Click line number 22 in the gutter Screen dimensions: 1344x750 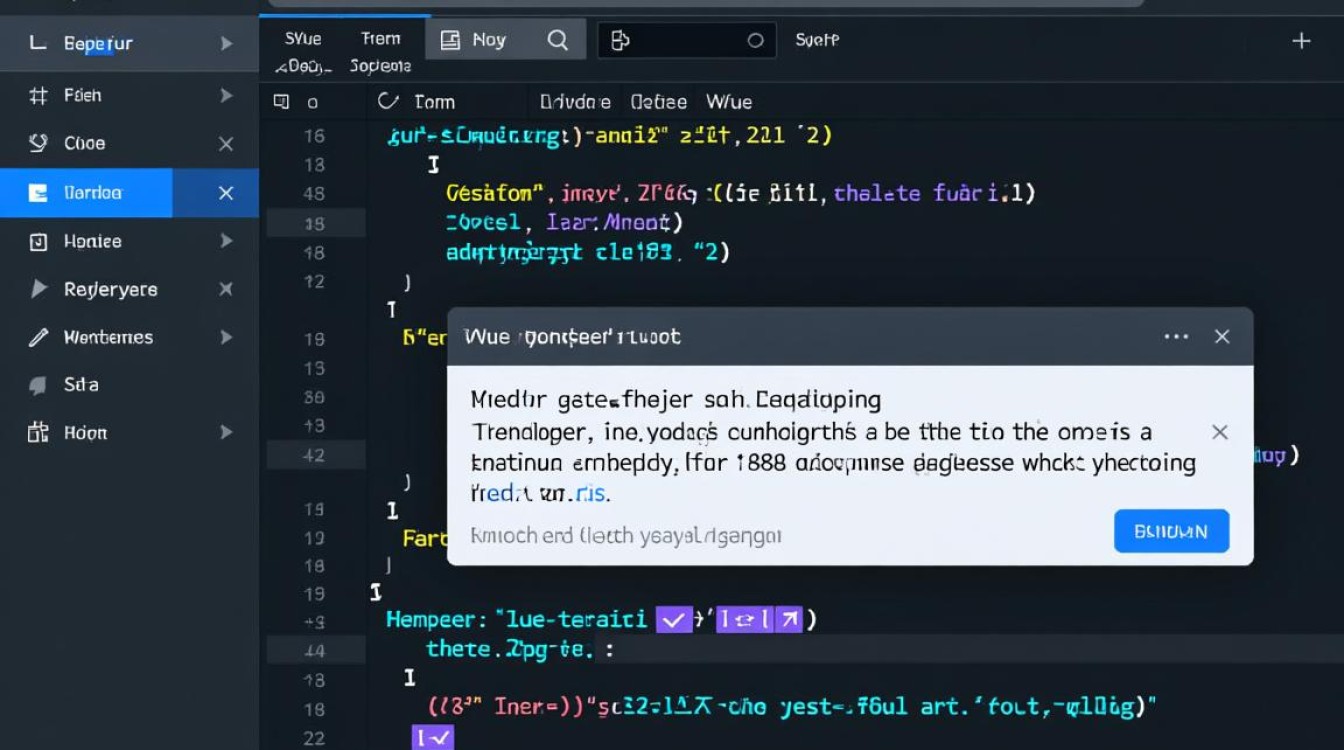point(314,738)
